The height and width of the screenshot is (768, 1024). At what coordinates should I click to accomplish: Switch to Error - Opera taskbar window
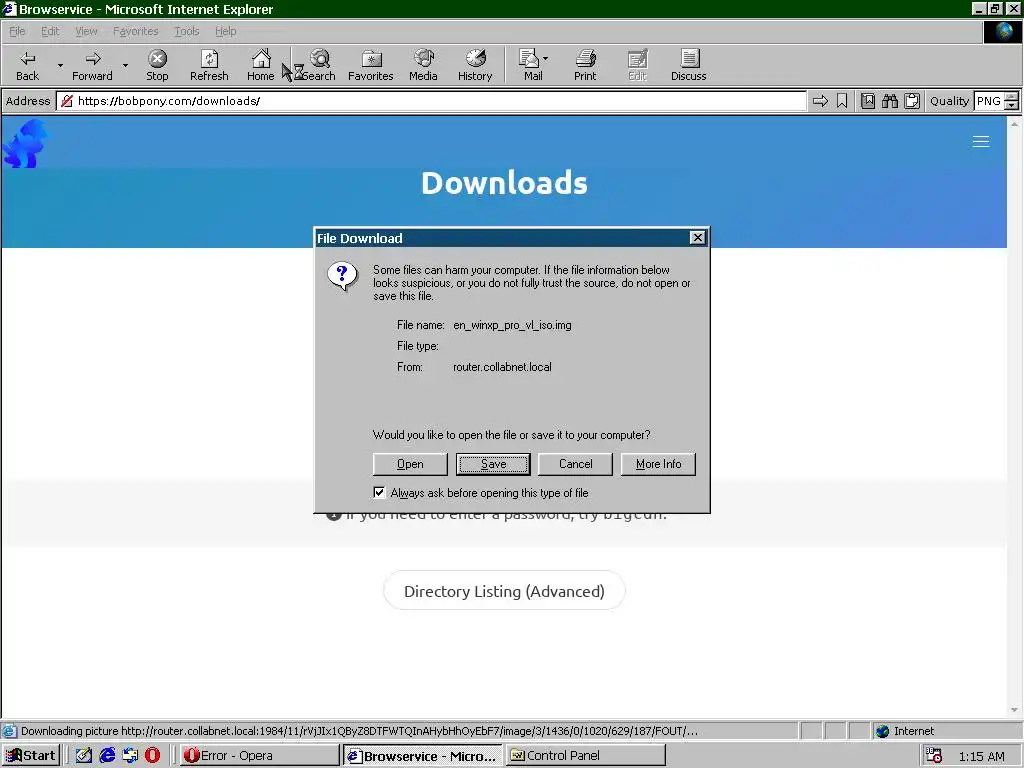(259, 756)
